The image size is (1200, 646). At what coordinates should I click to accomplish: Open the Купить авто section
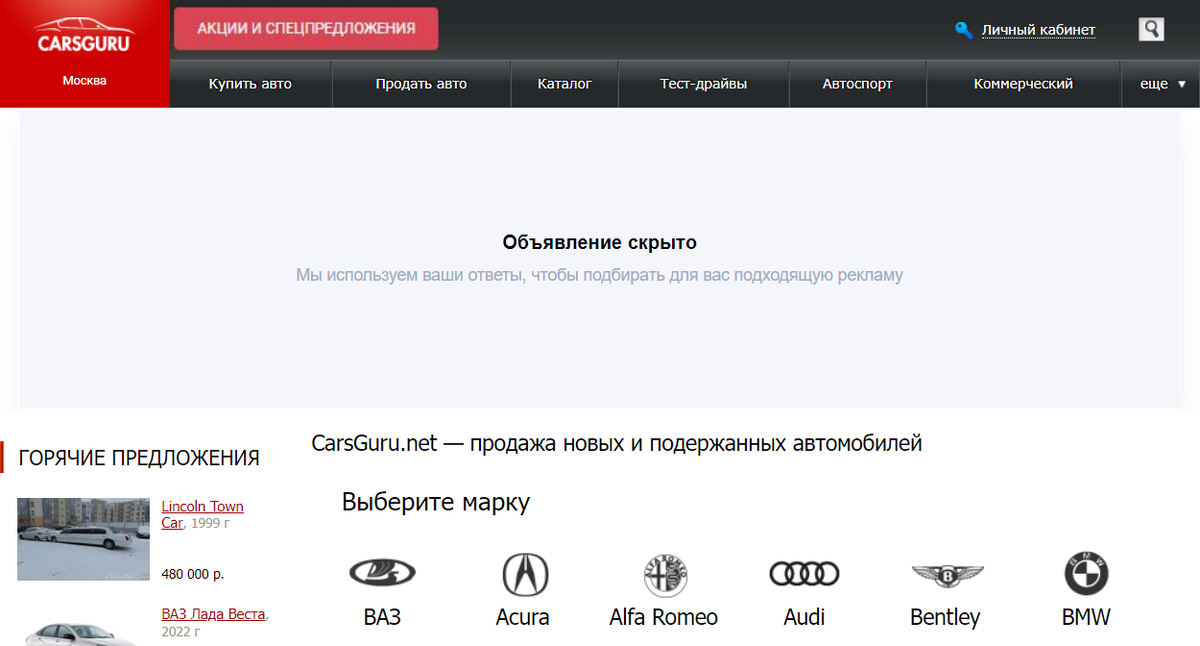(x=250, y=84)
